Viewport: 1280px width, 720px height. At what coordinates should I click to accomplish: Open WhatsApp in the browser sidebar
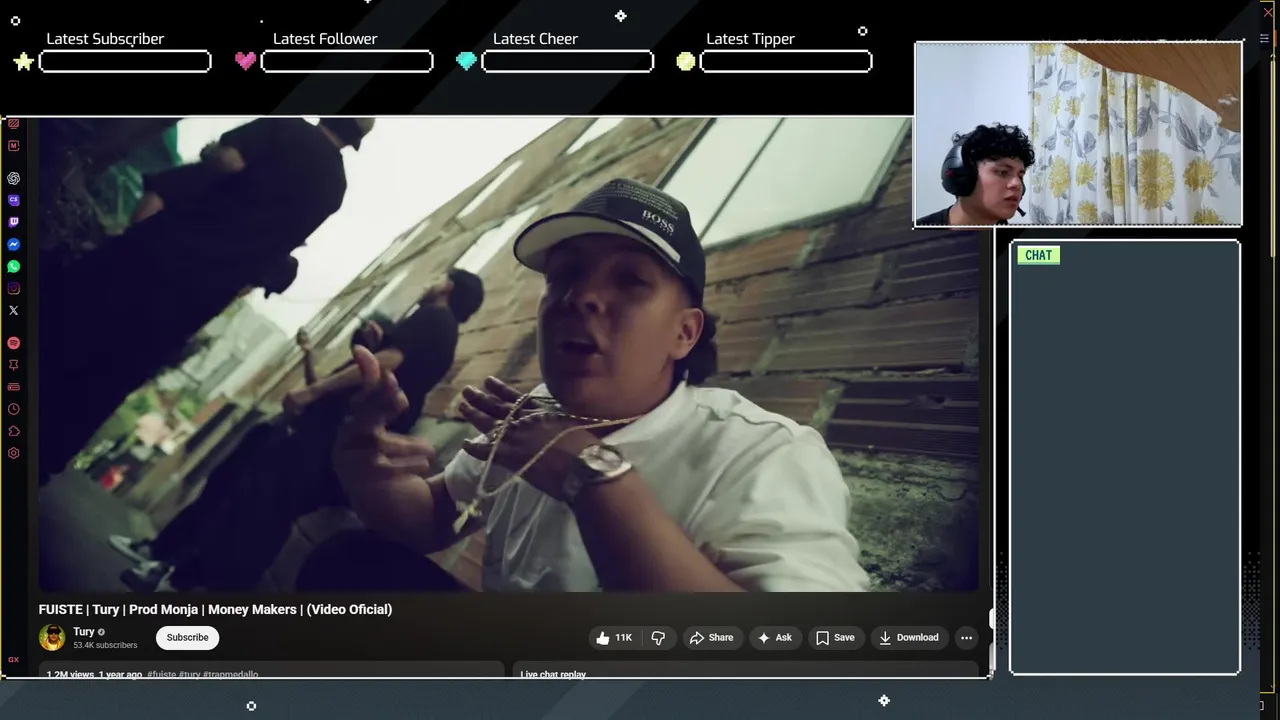pos(13,266)
